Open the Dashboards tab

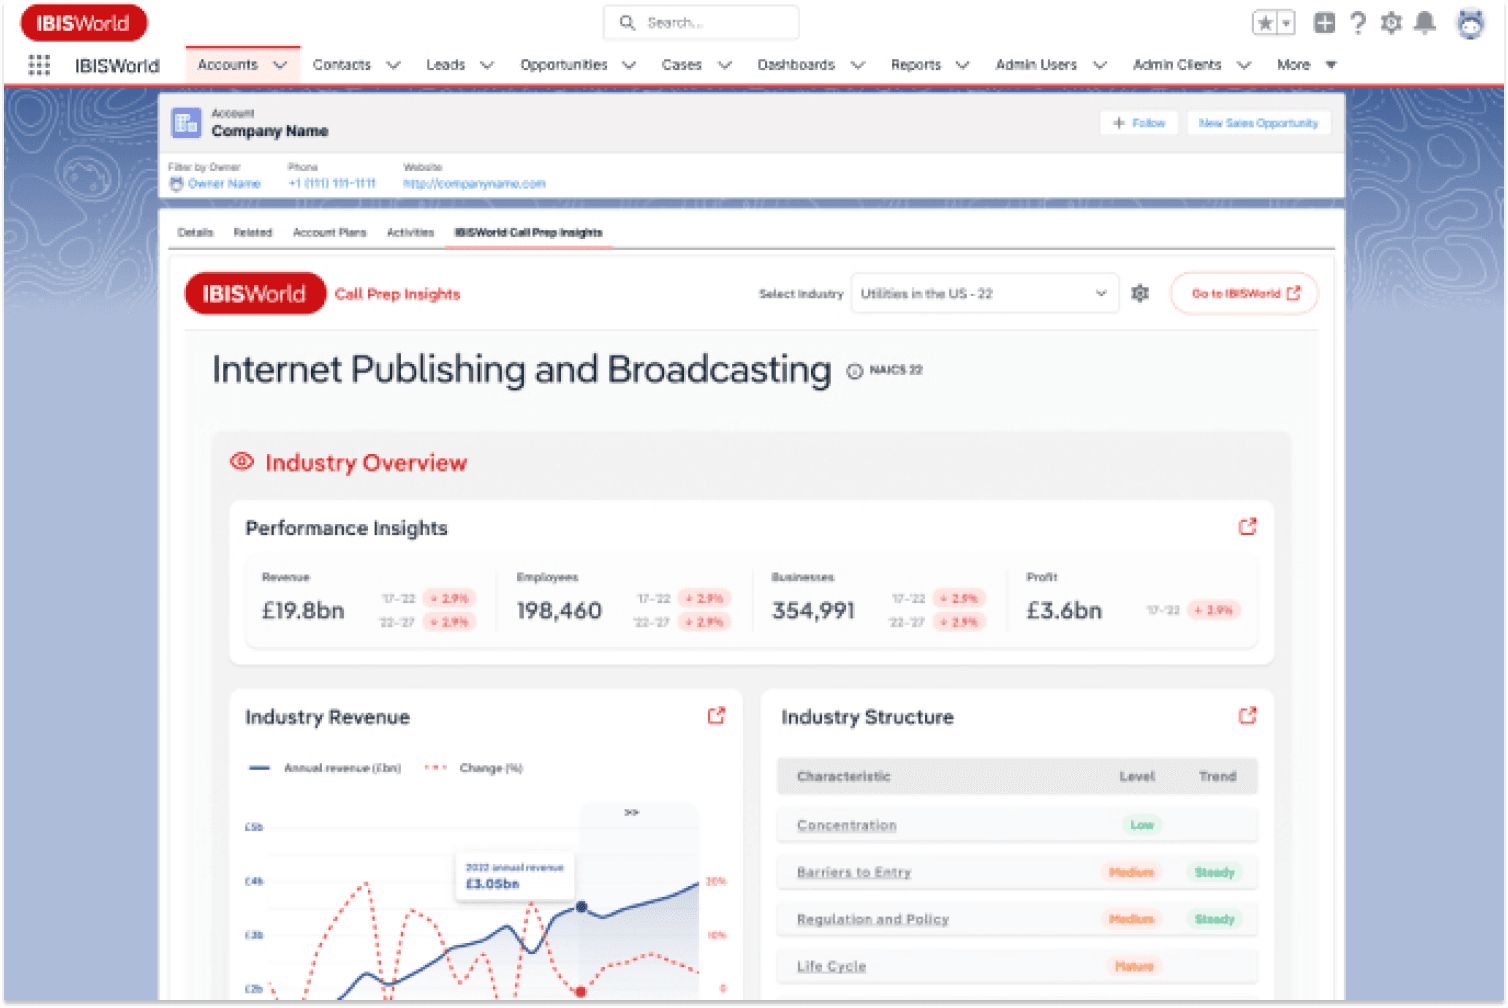[x=796, y=65]
